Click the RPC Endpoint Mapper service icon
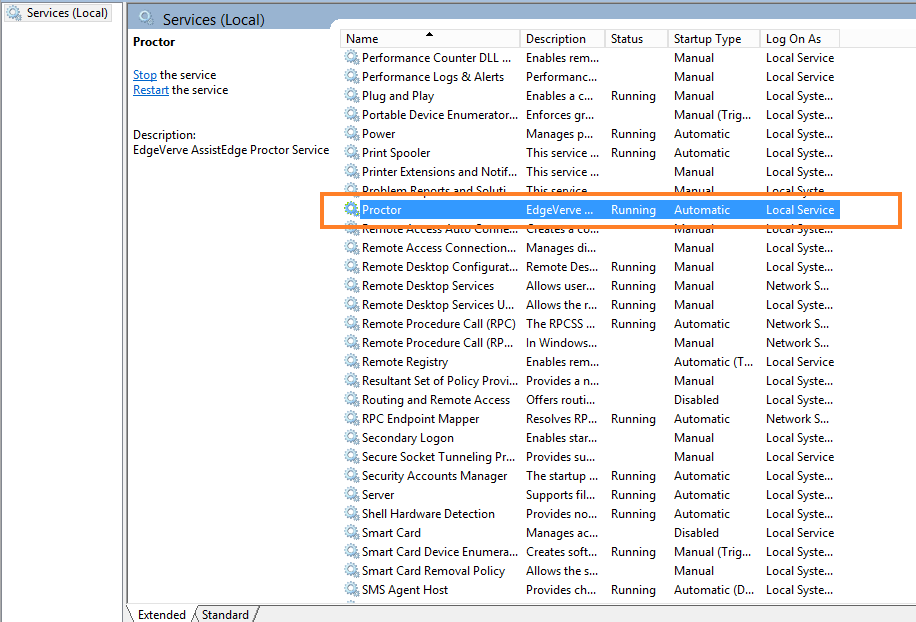916x622 pixels. (351, 418)
